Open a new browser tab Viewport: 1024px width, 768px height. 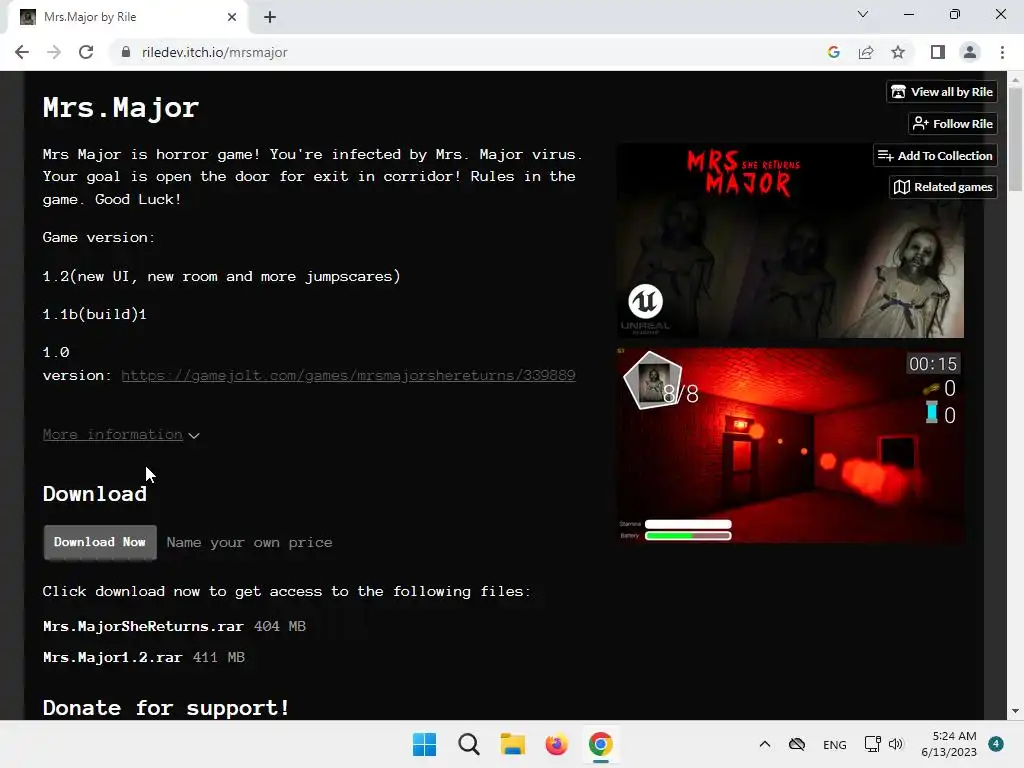coord(270,17)
